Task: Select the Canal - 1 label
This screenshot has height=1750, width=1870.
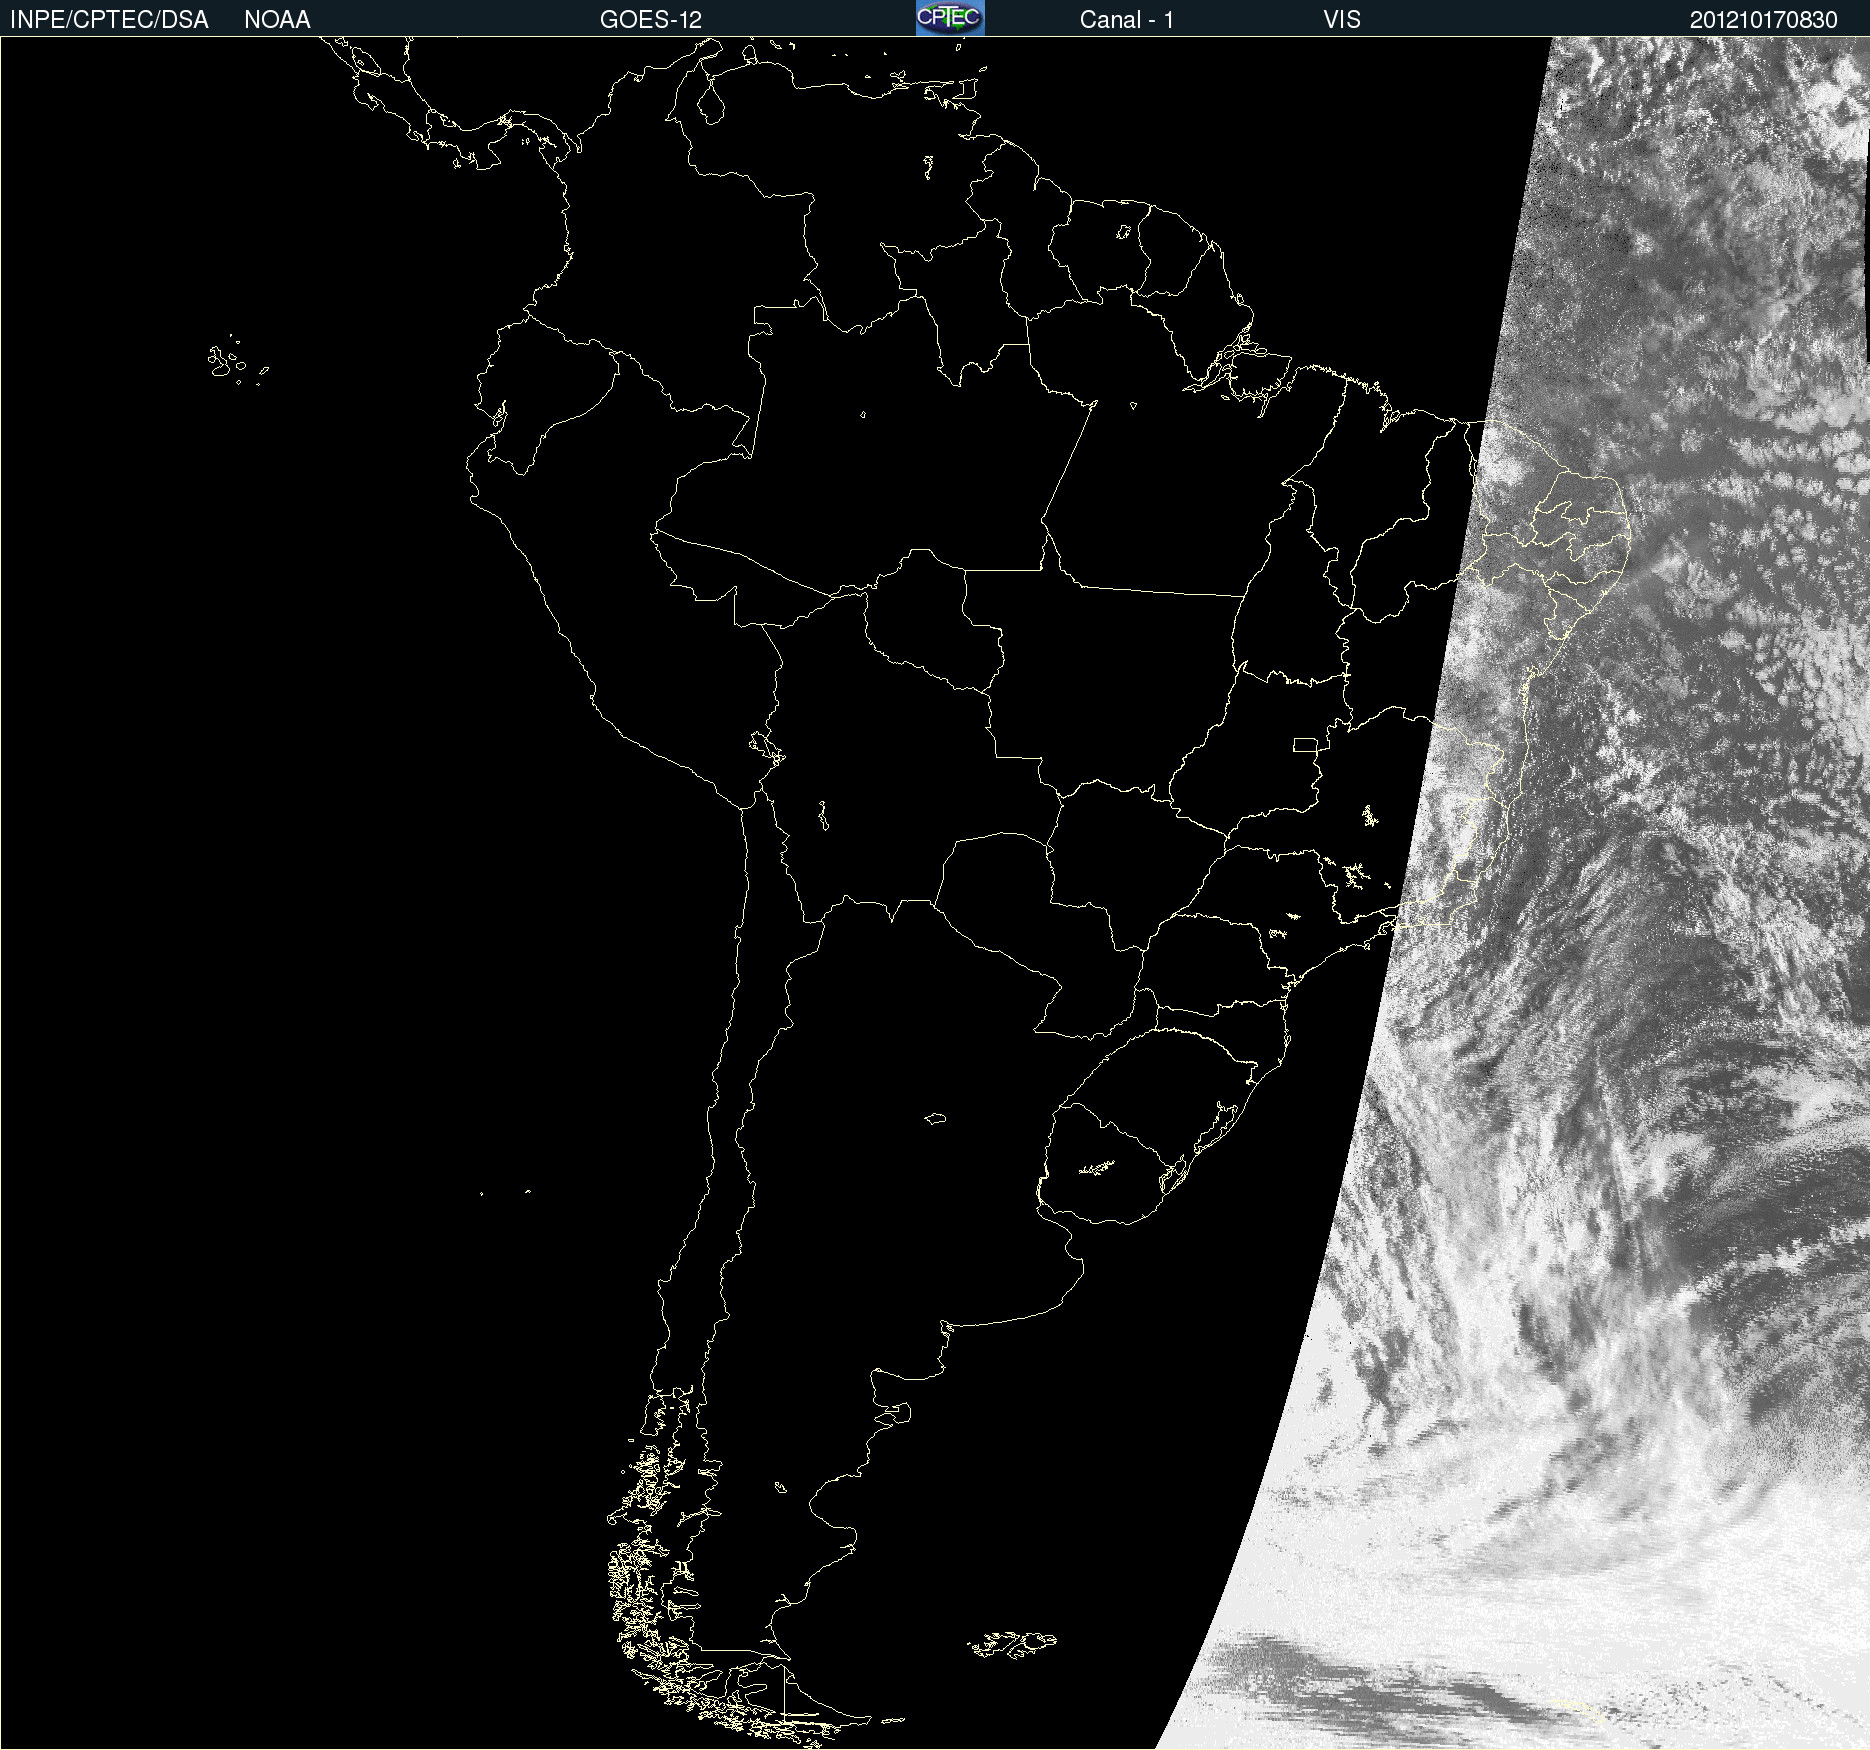Action: [1127, 20]
